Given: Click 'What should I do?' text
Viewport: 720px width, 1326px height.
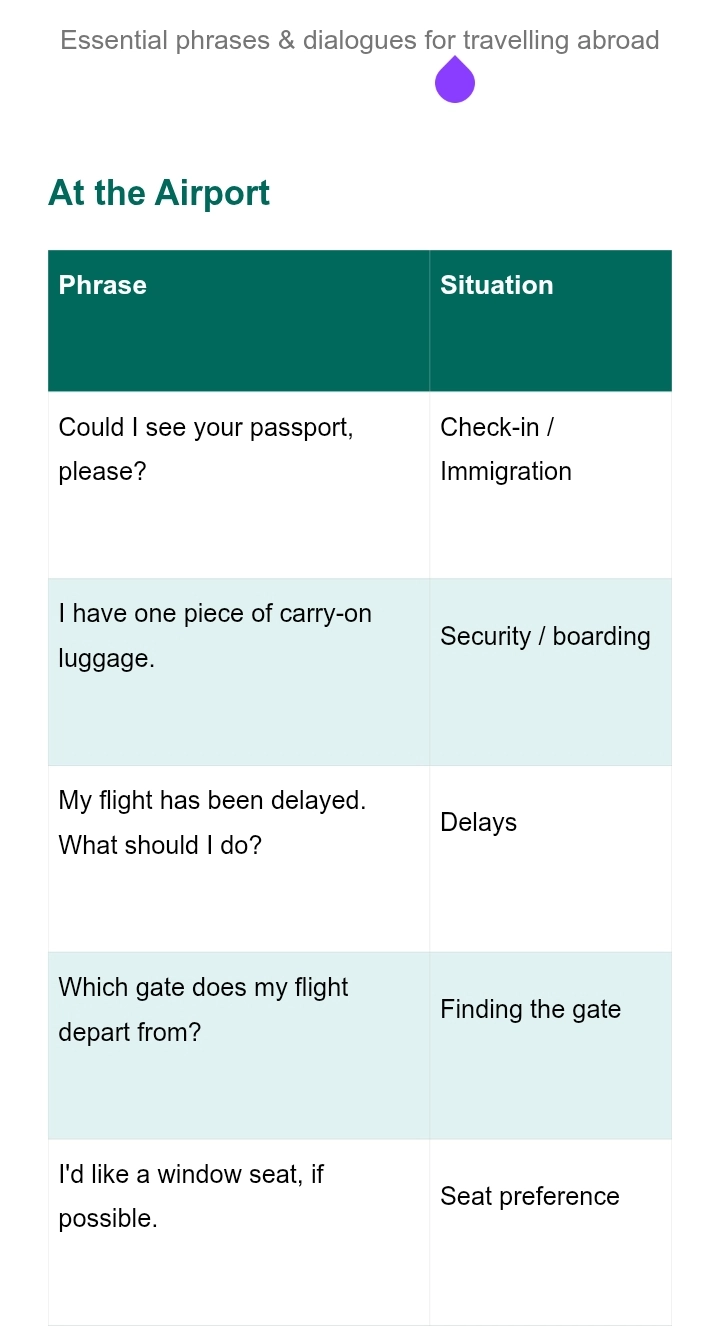Looking at the screenshot, I should click(160, 845).
